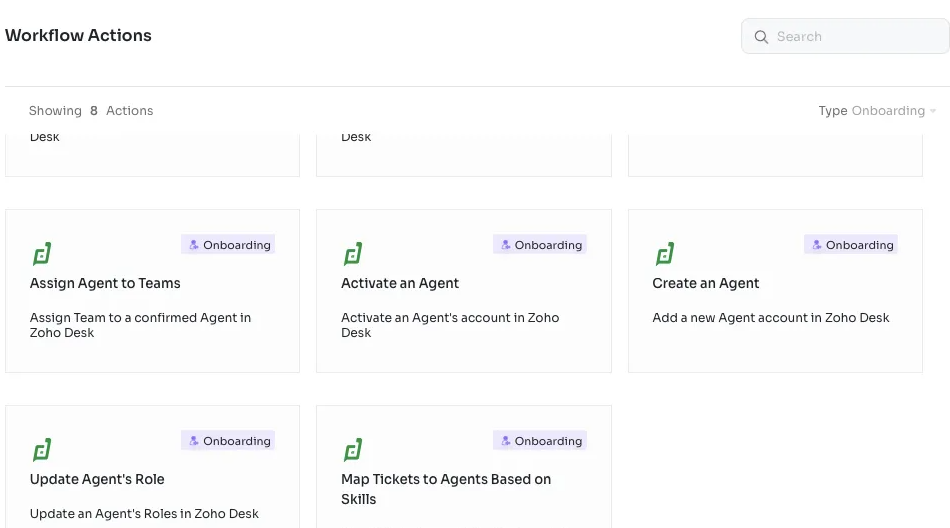Click the 'Showing 8 Actions' count

[x=91, y=111]
